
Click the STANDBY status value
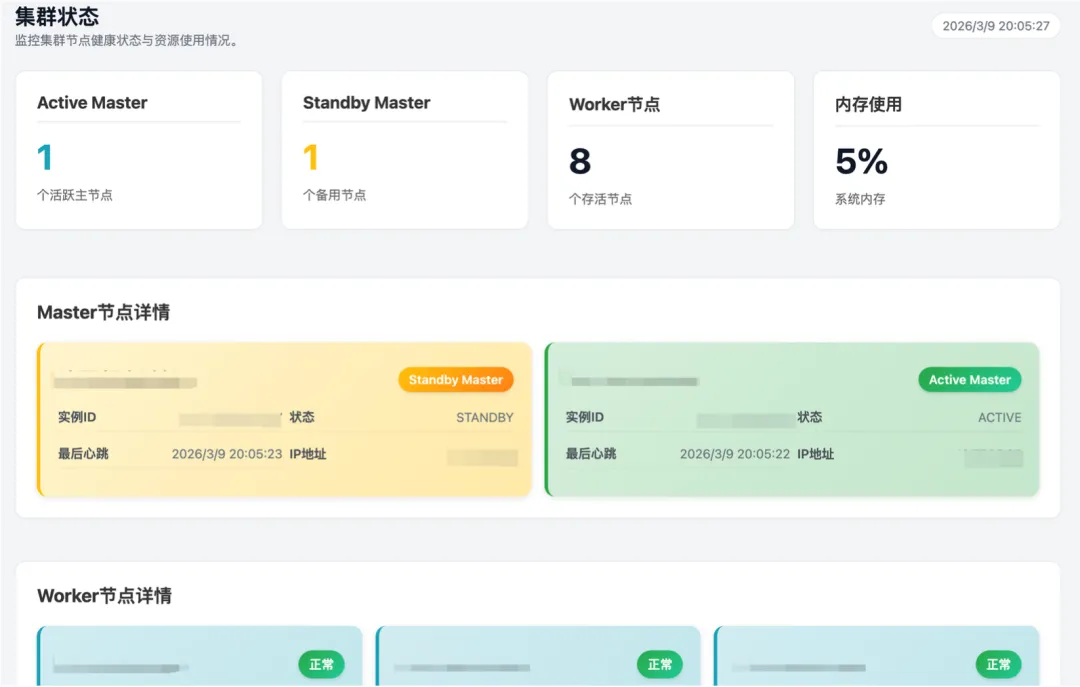(484, 418)
